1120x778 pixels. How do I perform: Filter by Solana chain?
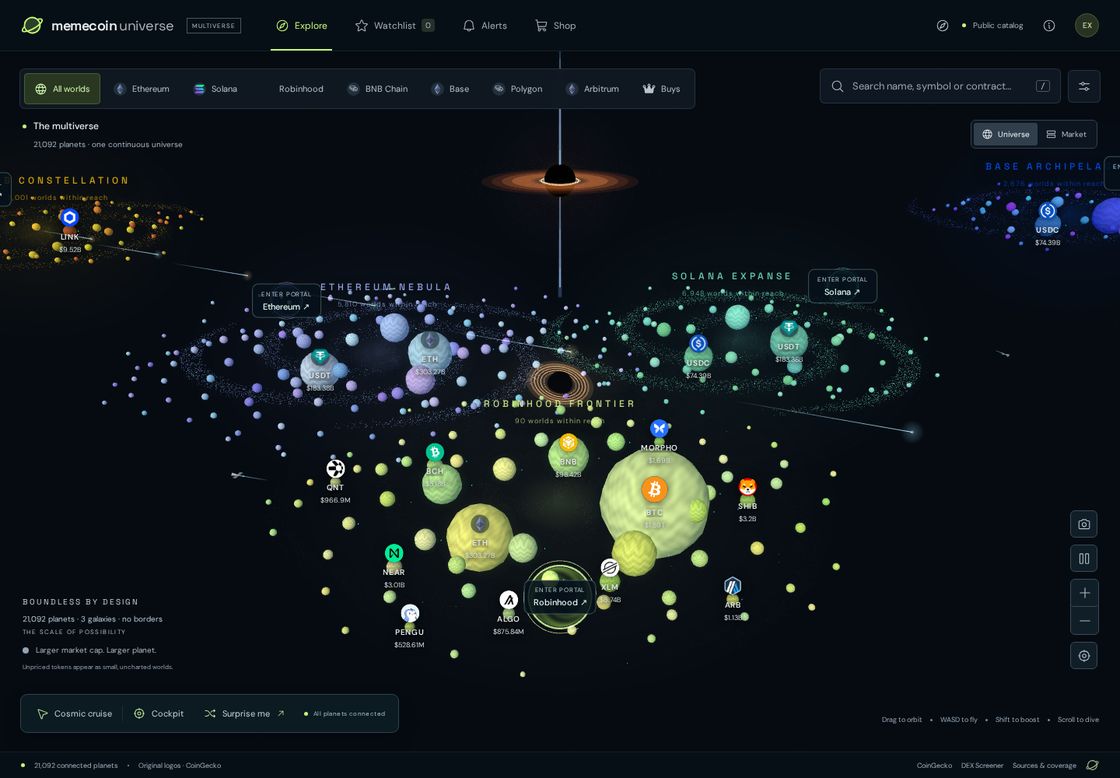[216, 89]
